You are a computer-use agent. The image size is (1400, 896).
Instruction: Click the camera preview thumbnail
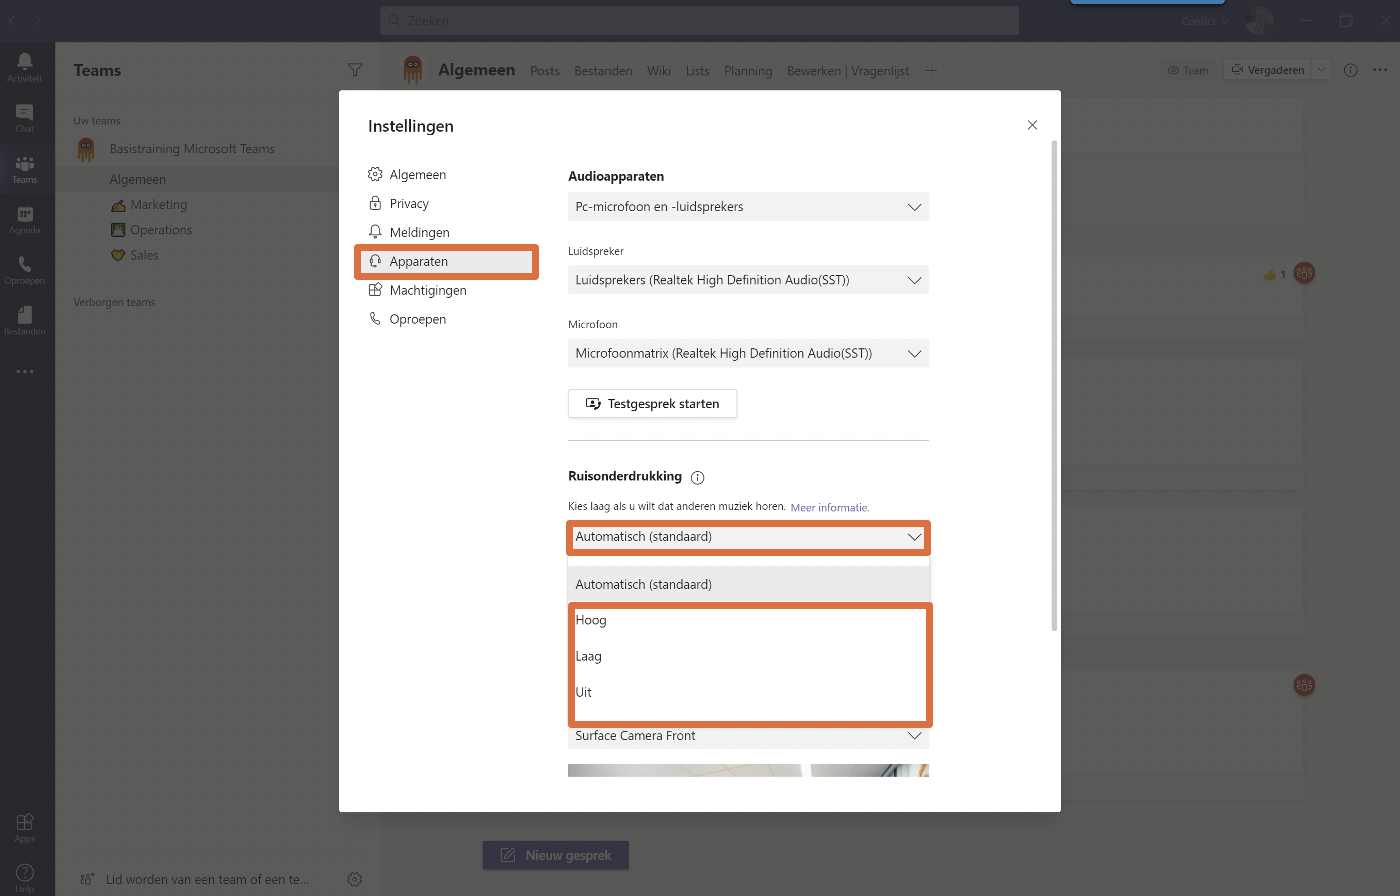748,771
